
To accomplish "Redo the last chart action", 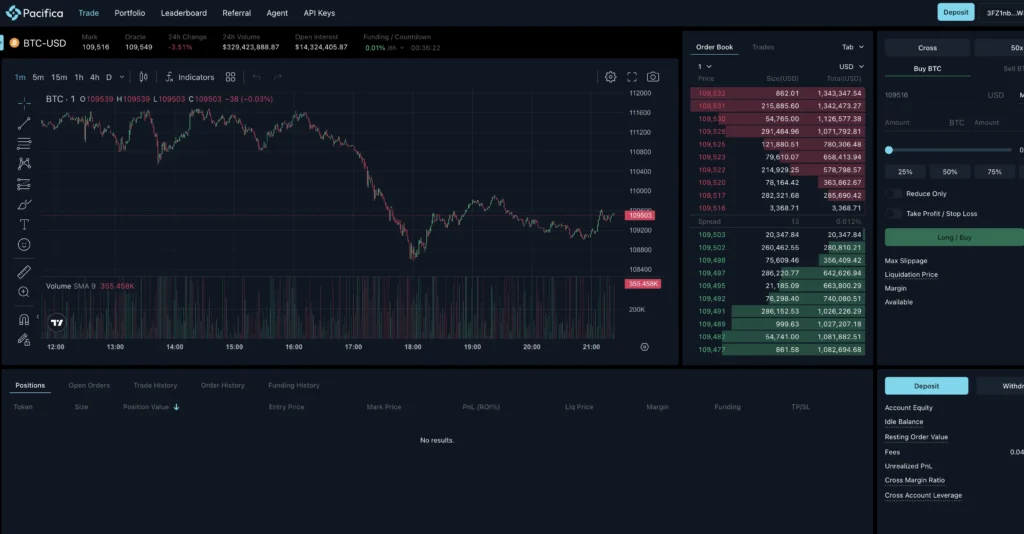I will 278,77.
